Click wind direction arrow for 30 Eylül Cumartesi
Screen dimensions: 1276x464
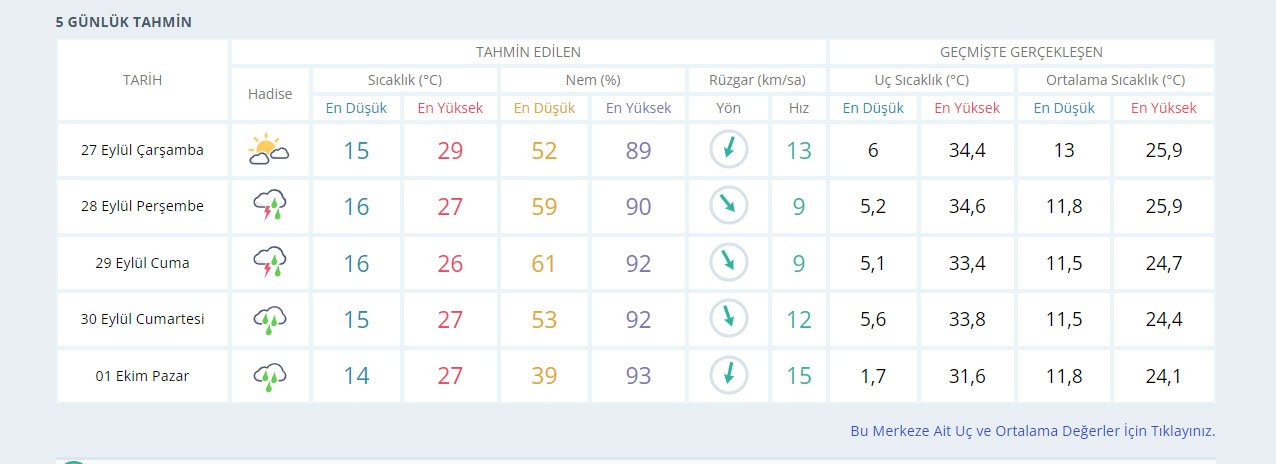tap(728, 319)
